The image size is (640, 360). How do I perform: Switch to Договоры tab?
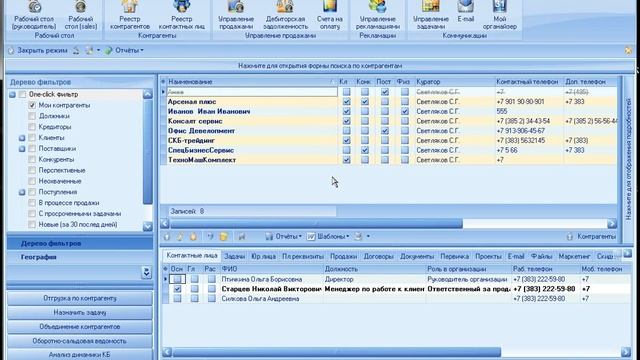tap(378, 256)
